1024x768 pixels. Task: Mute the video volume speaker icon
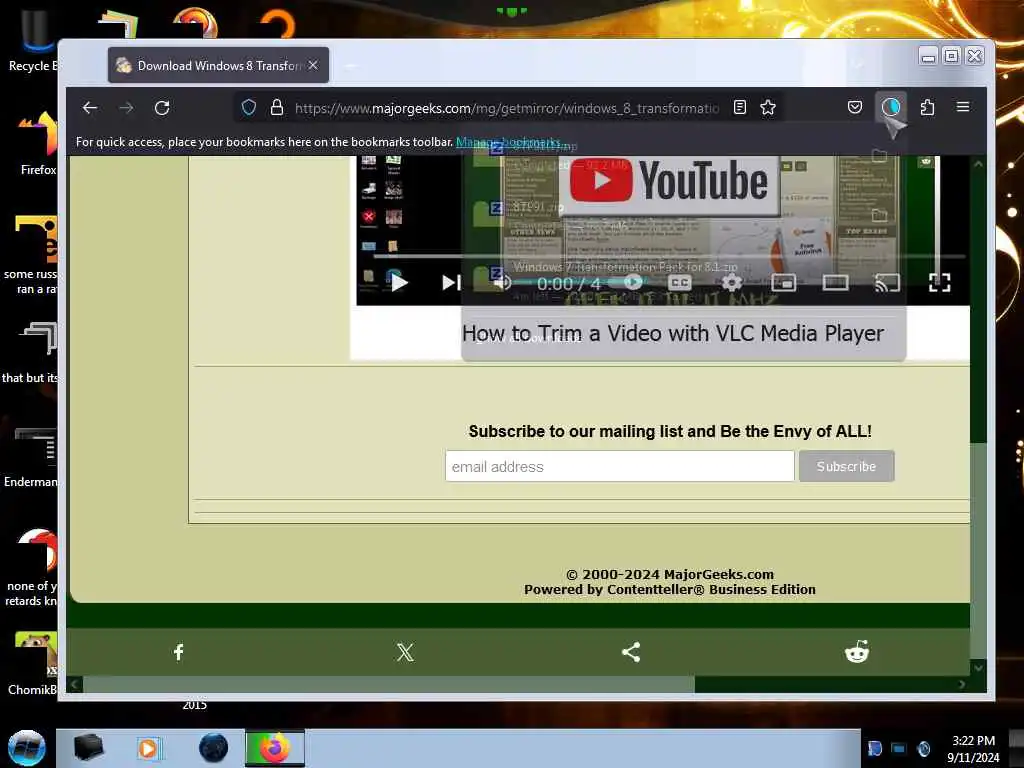tap(502, 283)
